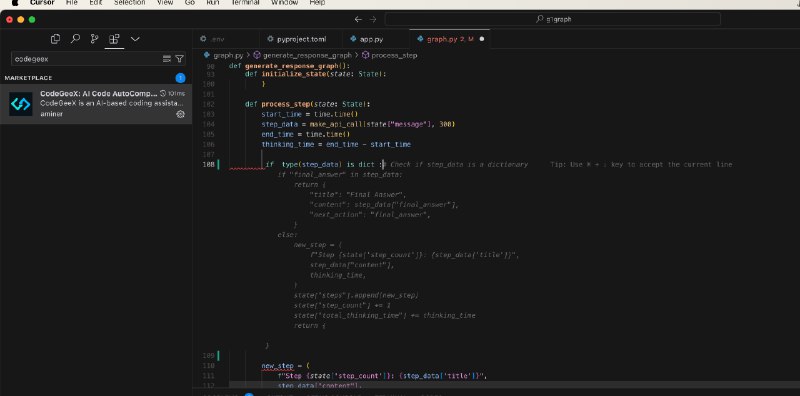Screen dimensions: 800x396
Task: Click the unsaved dot on graph.py tab
Action: click(482, 39)
